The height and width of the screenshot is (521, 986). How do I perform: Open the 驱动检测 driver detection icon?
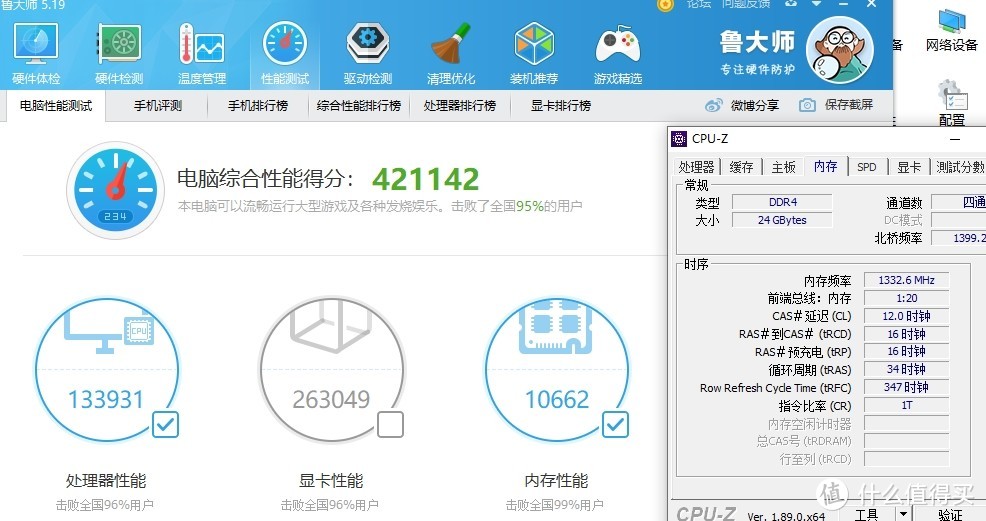coord(368,53)
